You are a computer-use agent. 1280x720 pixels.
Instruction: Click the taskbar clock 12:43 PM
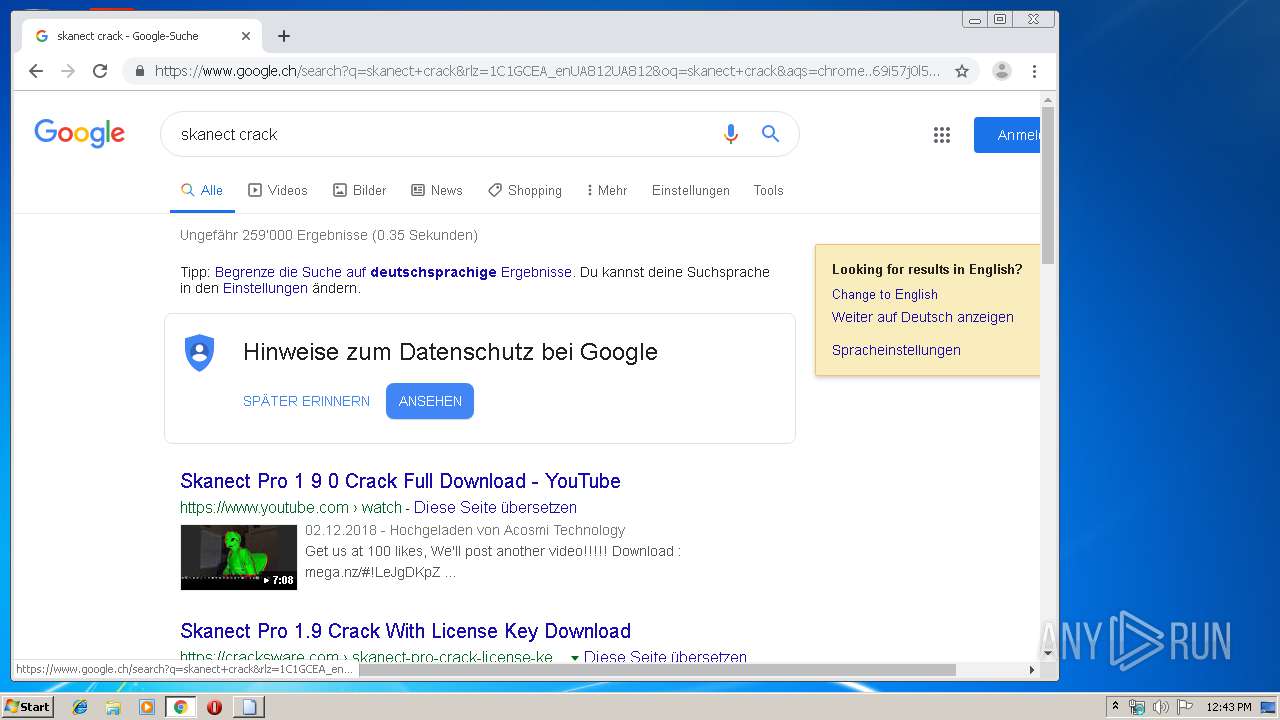pyautogui.click(x=1229, y=707)
